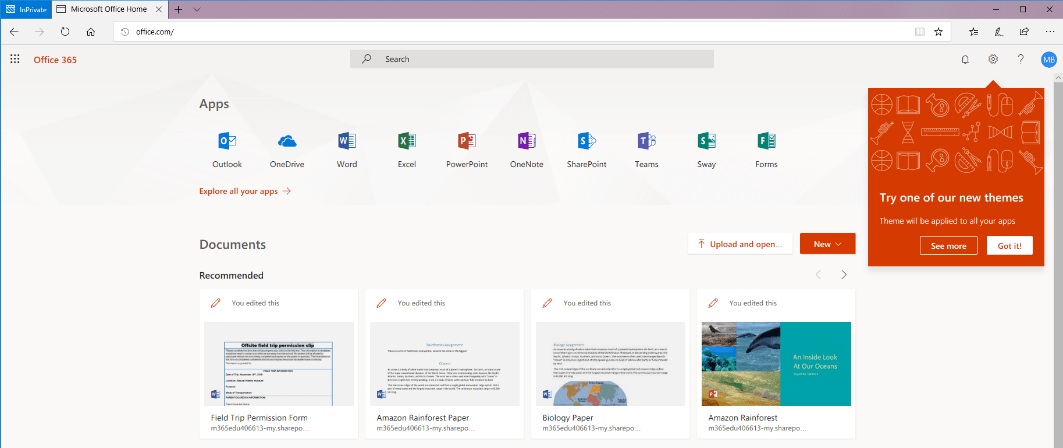The image size is (1063, 448).
Task: Show next recommended documents with the right arrow
Action: [x=844, y=275]
